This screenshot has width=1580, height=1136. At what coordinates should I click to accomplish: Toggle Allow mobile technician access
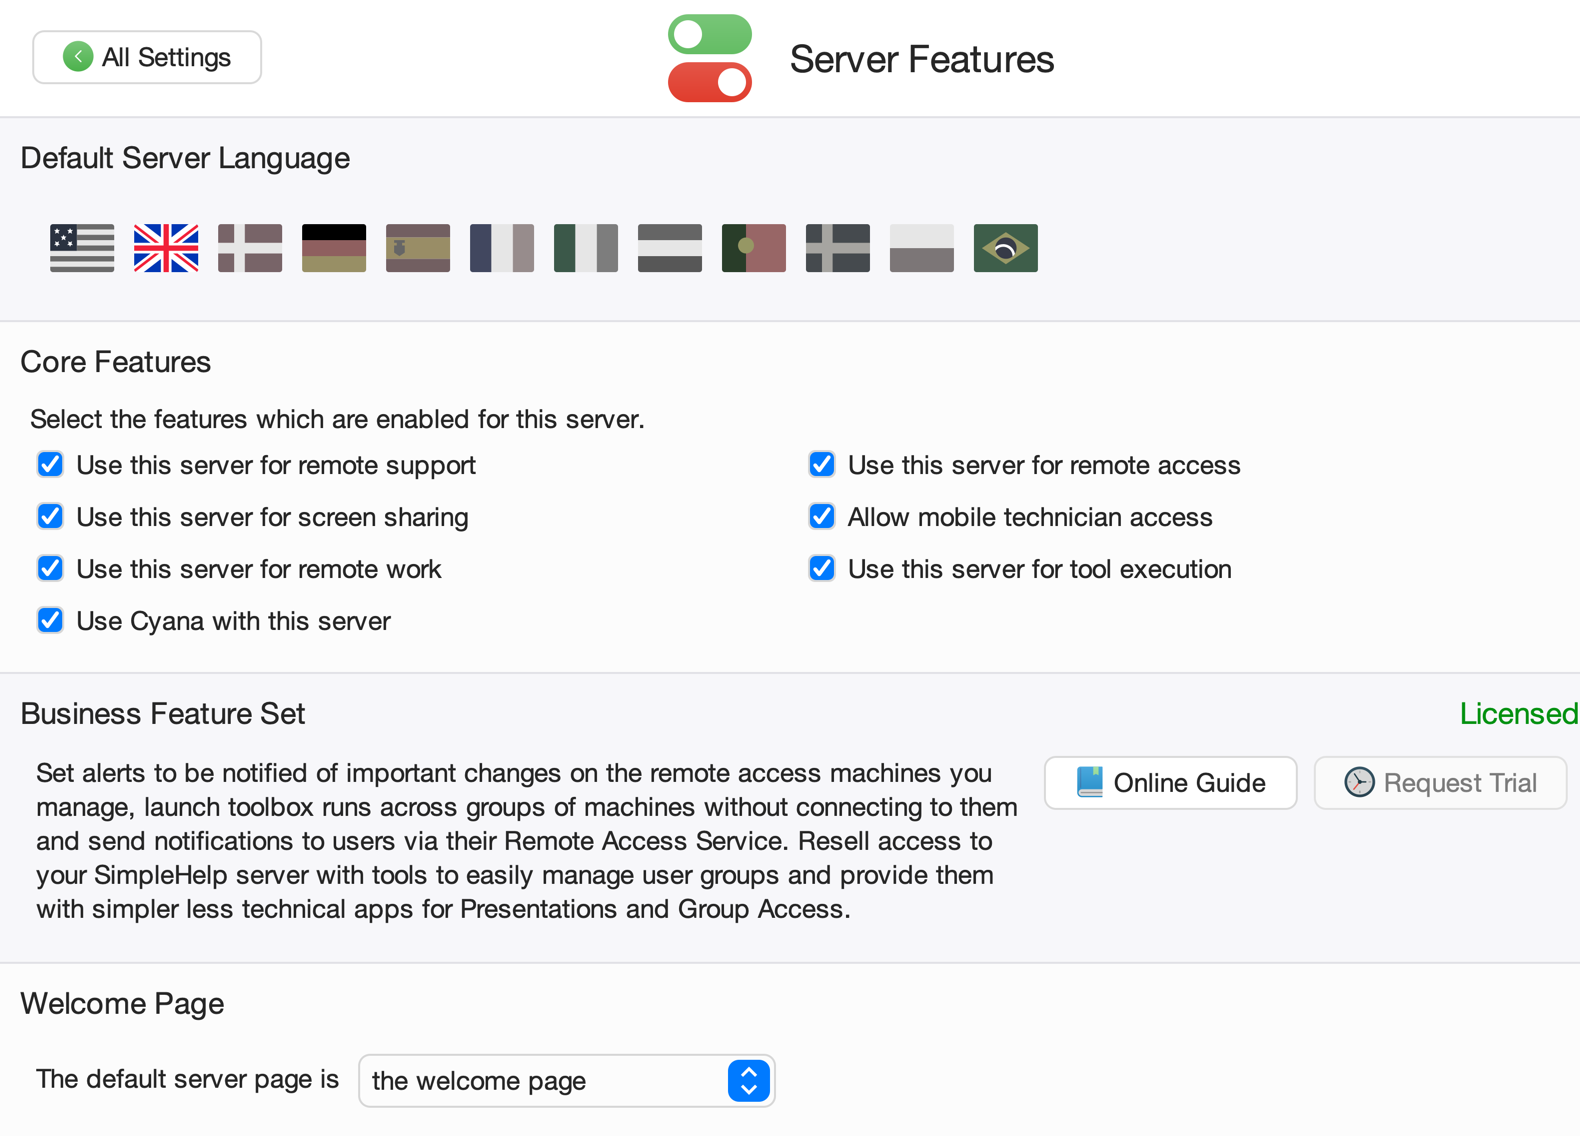point(822,517)
